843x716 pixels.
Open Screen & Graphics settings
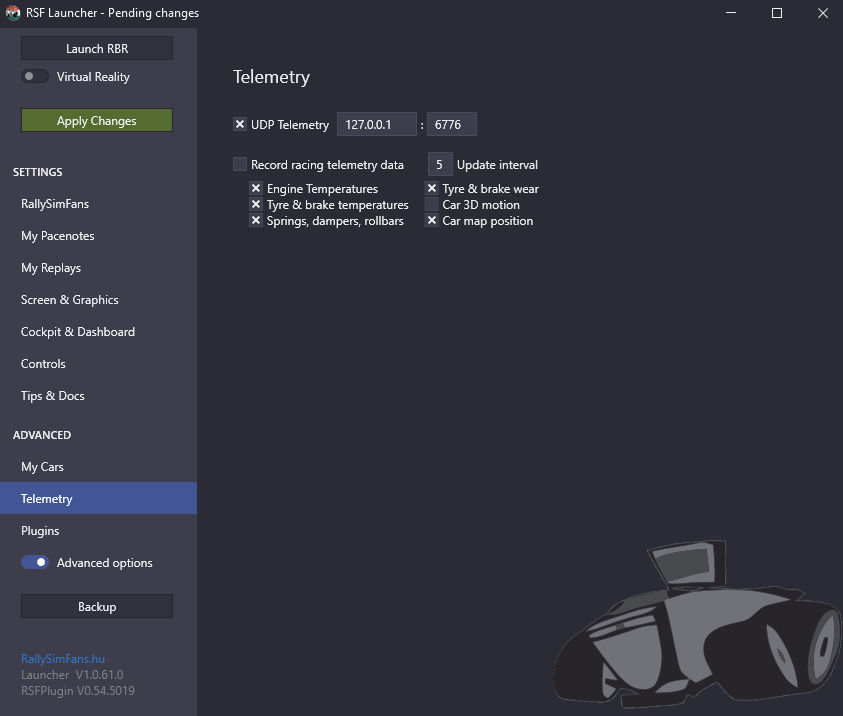tap(70, 300)
